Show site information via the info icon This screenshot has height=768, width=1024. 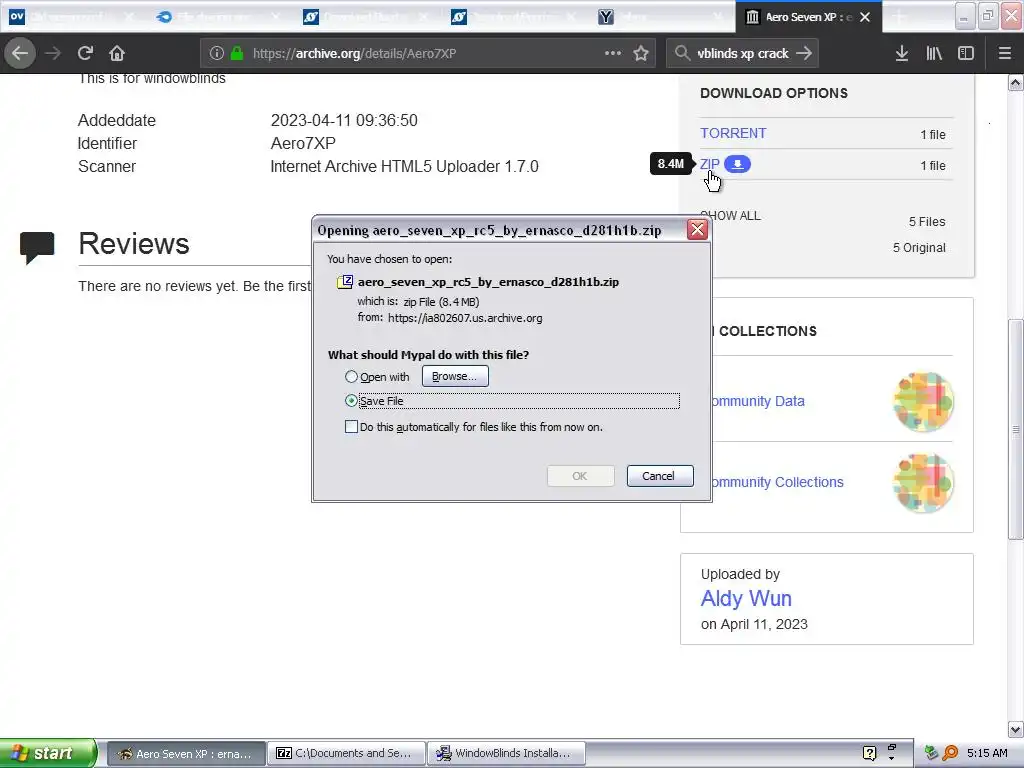coord(216,54)
